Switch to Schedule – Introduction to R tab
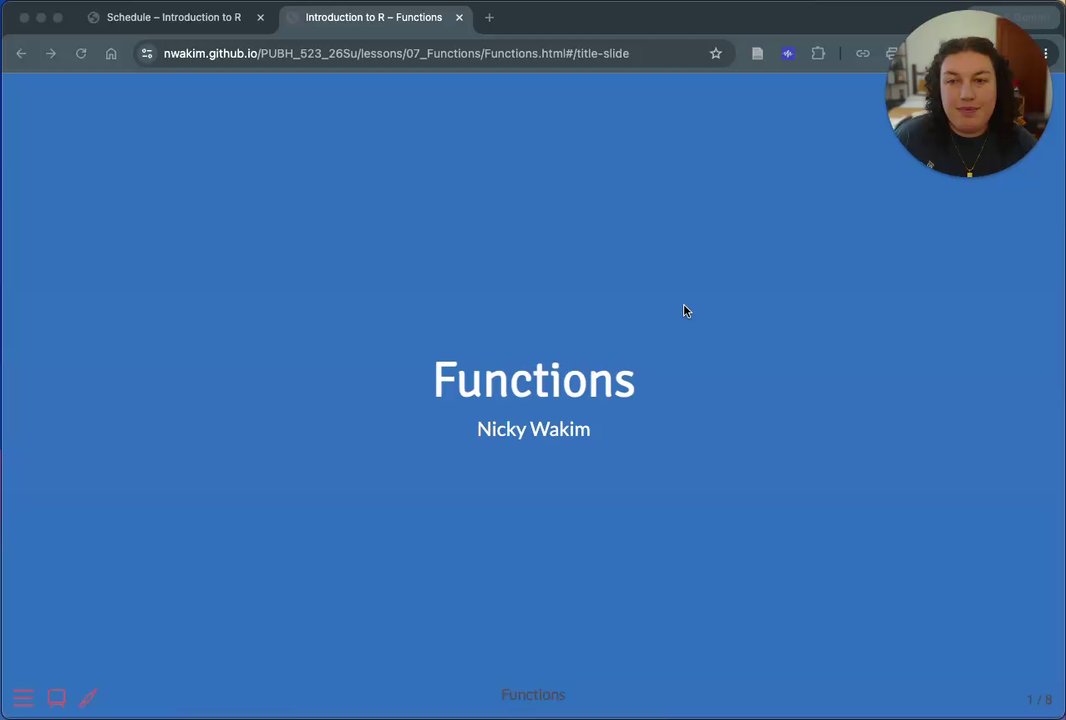The image size is (1066, 720). click(x=174, y=18)
